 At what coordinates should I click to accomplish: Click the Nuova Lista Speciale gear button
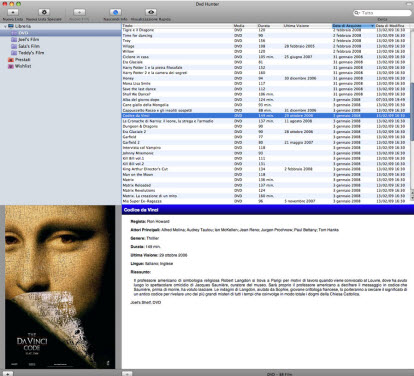pyautogui.click(x=44, y=12)
